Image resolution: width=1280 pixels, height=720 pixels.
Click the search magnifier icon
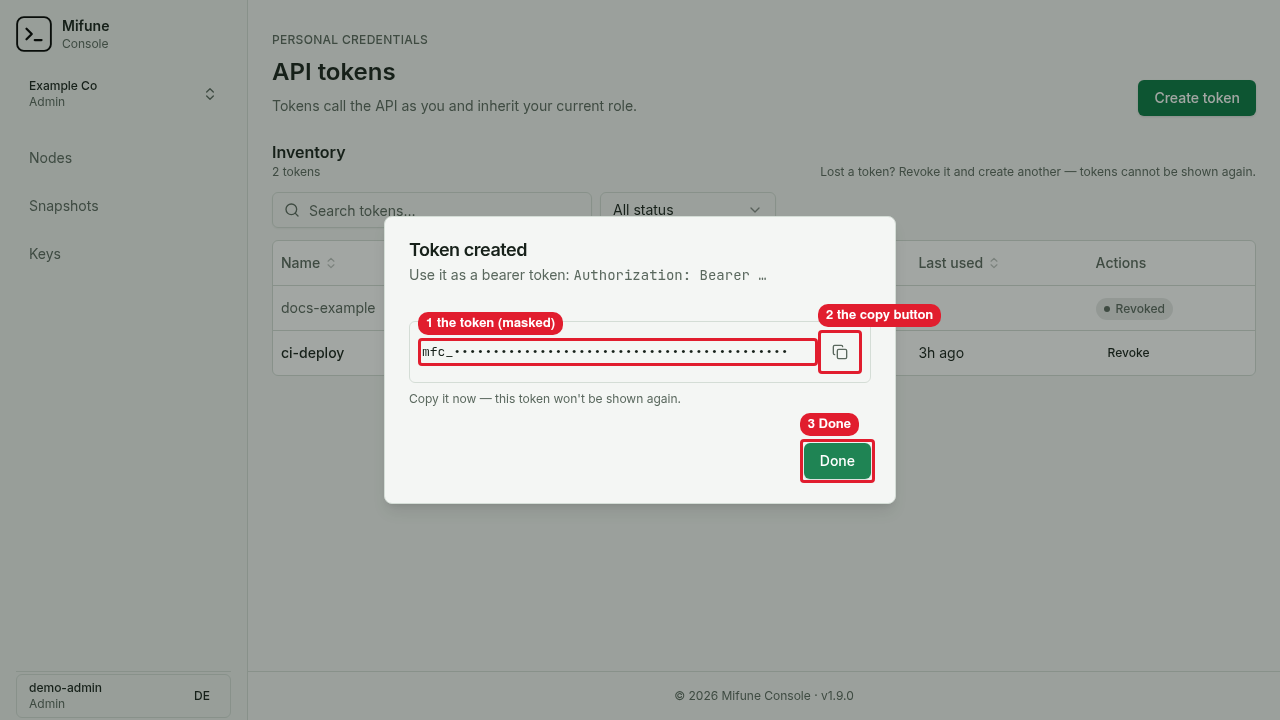tap(292, 210)
